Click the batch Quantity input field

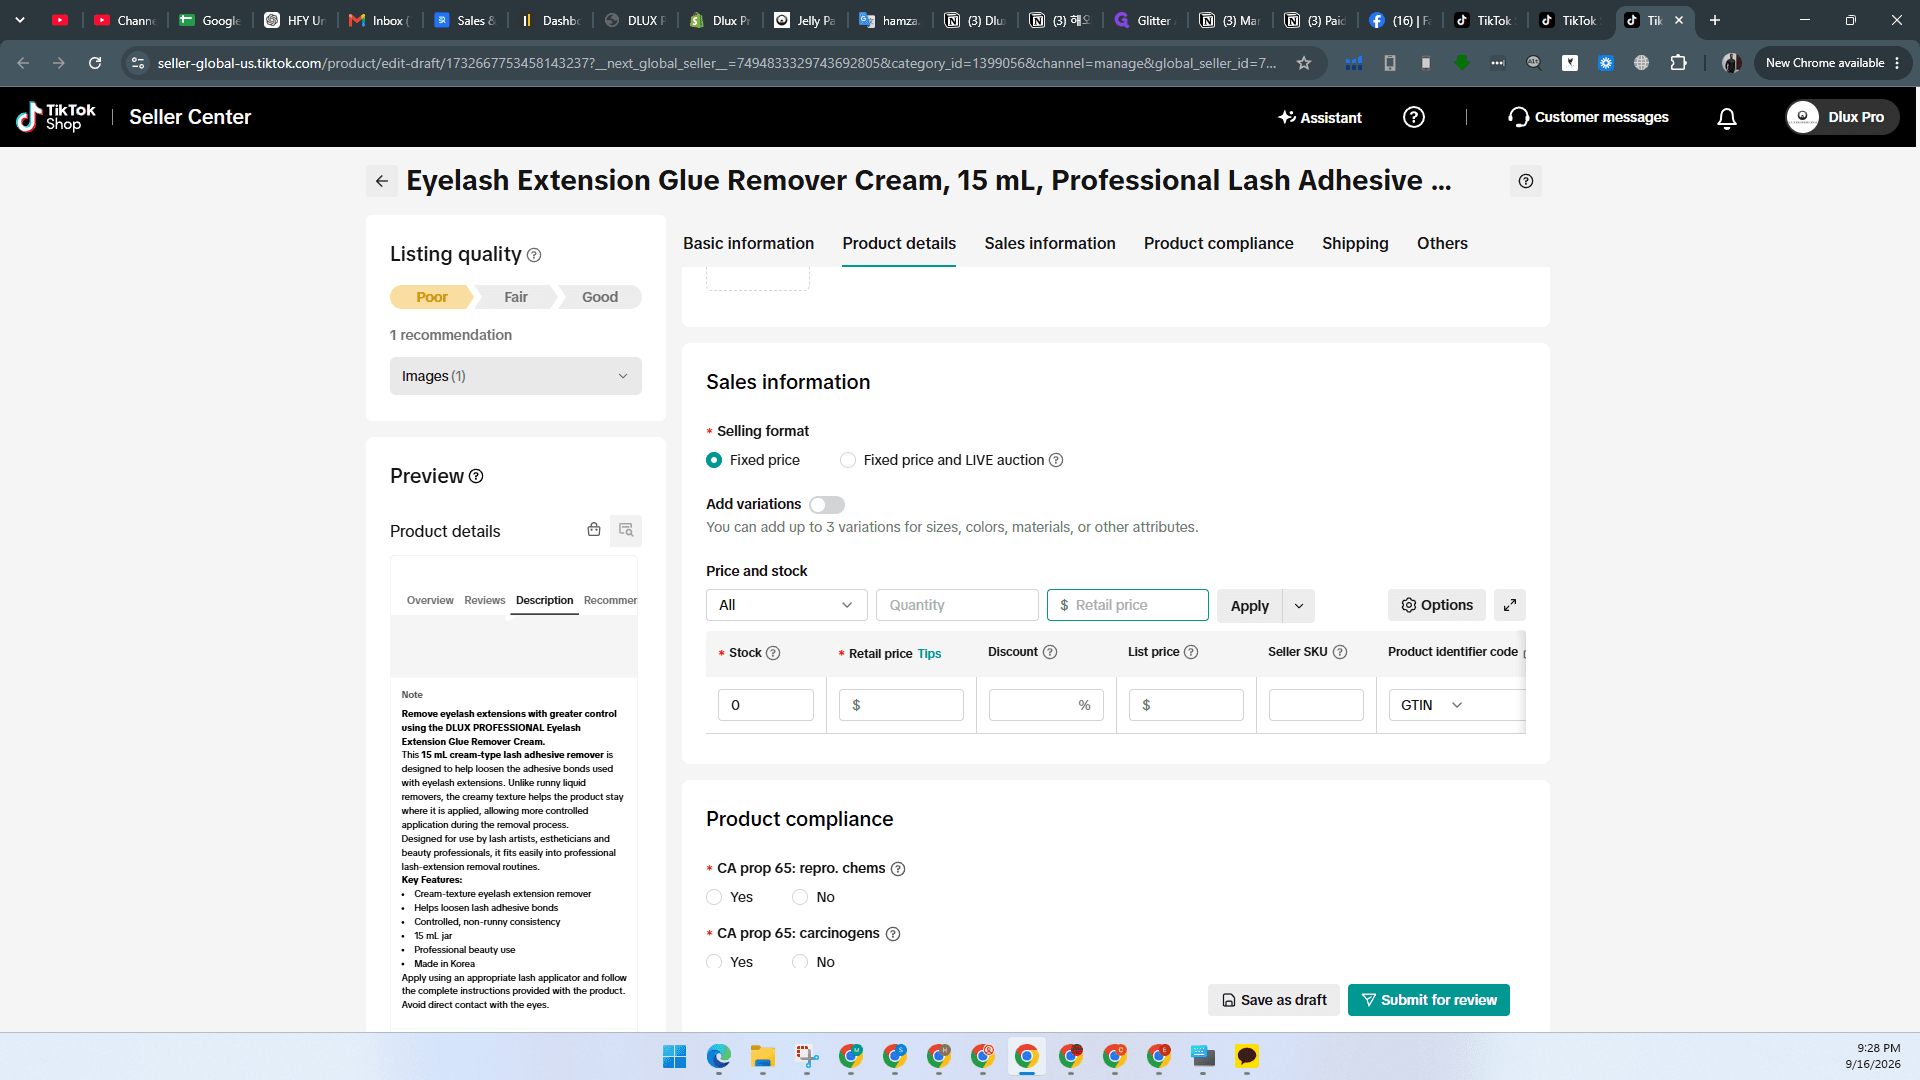pyautogui.click(x=957, y=605)
